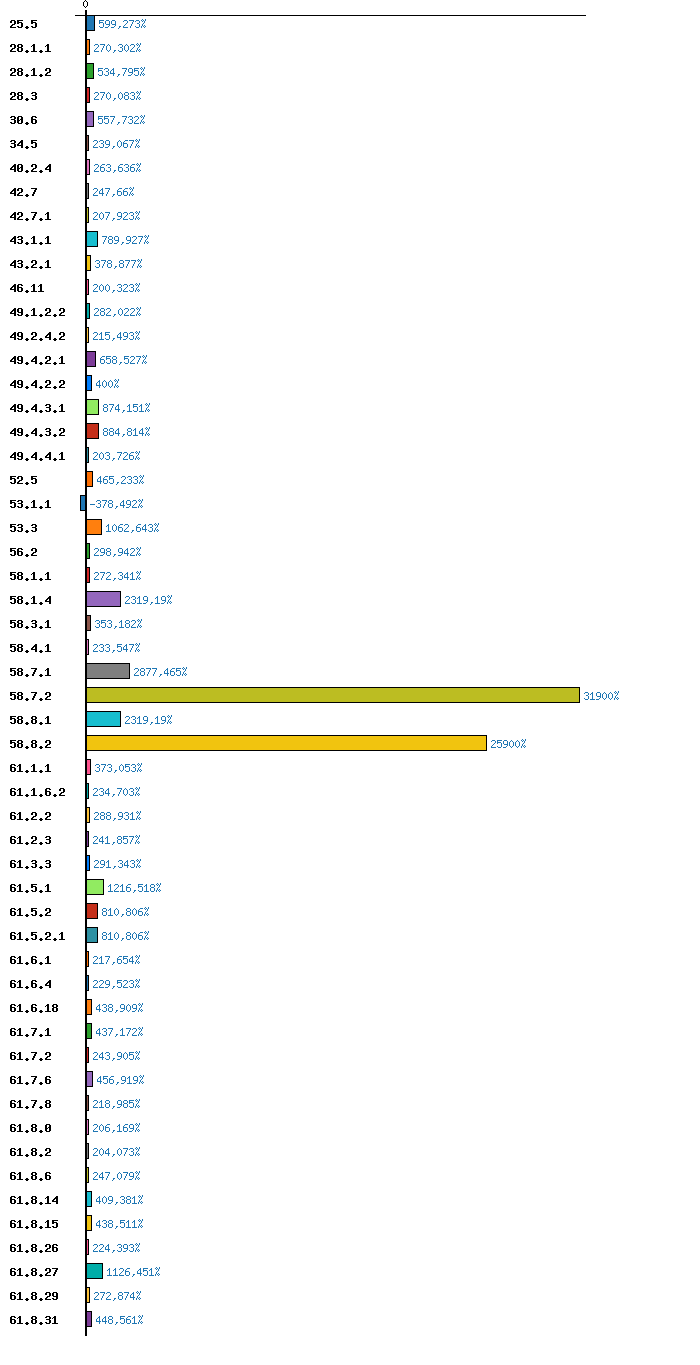Click the 31900% value label
The image size is (700, 1365).
(601, 696)
